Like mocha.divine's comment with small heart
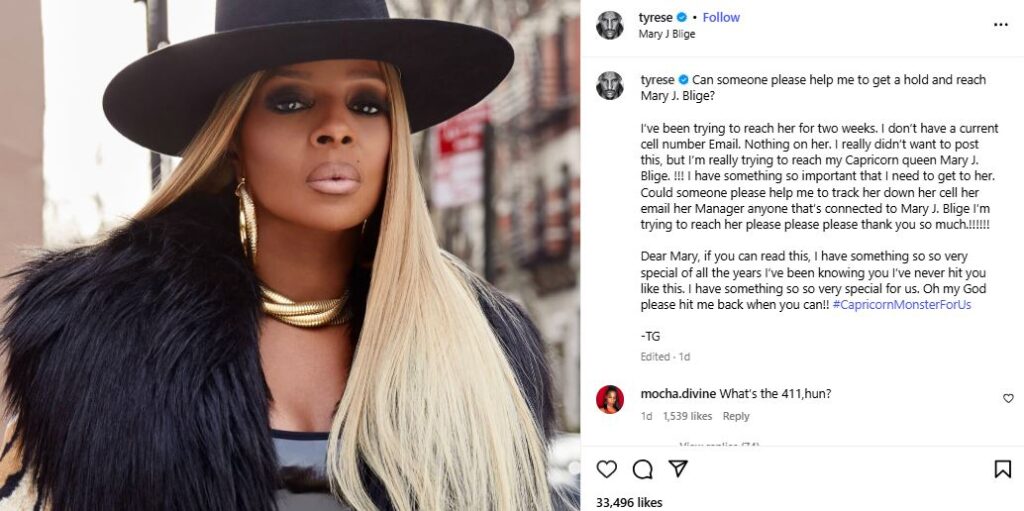Screen dimensions: 1024x511 tap(1008, 398)
